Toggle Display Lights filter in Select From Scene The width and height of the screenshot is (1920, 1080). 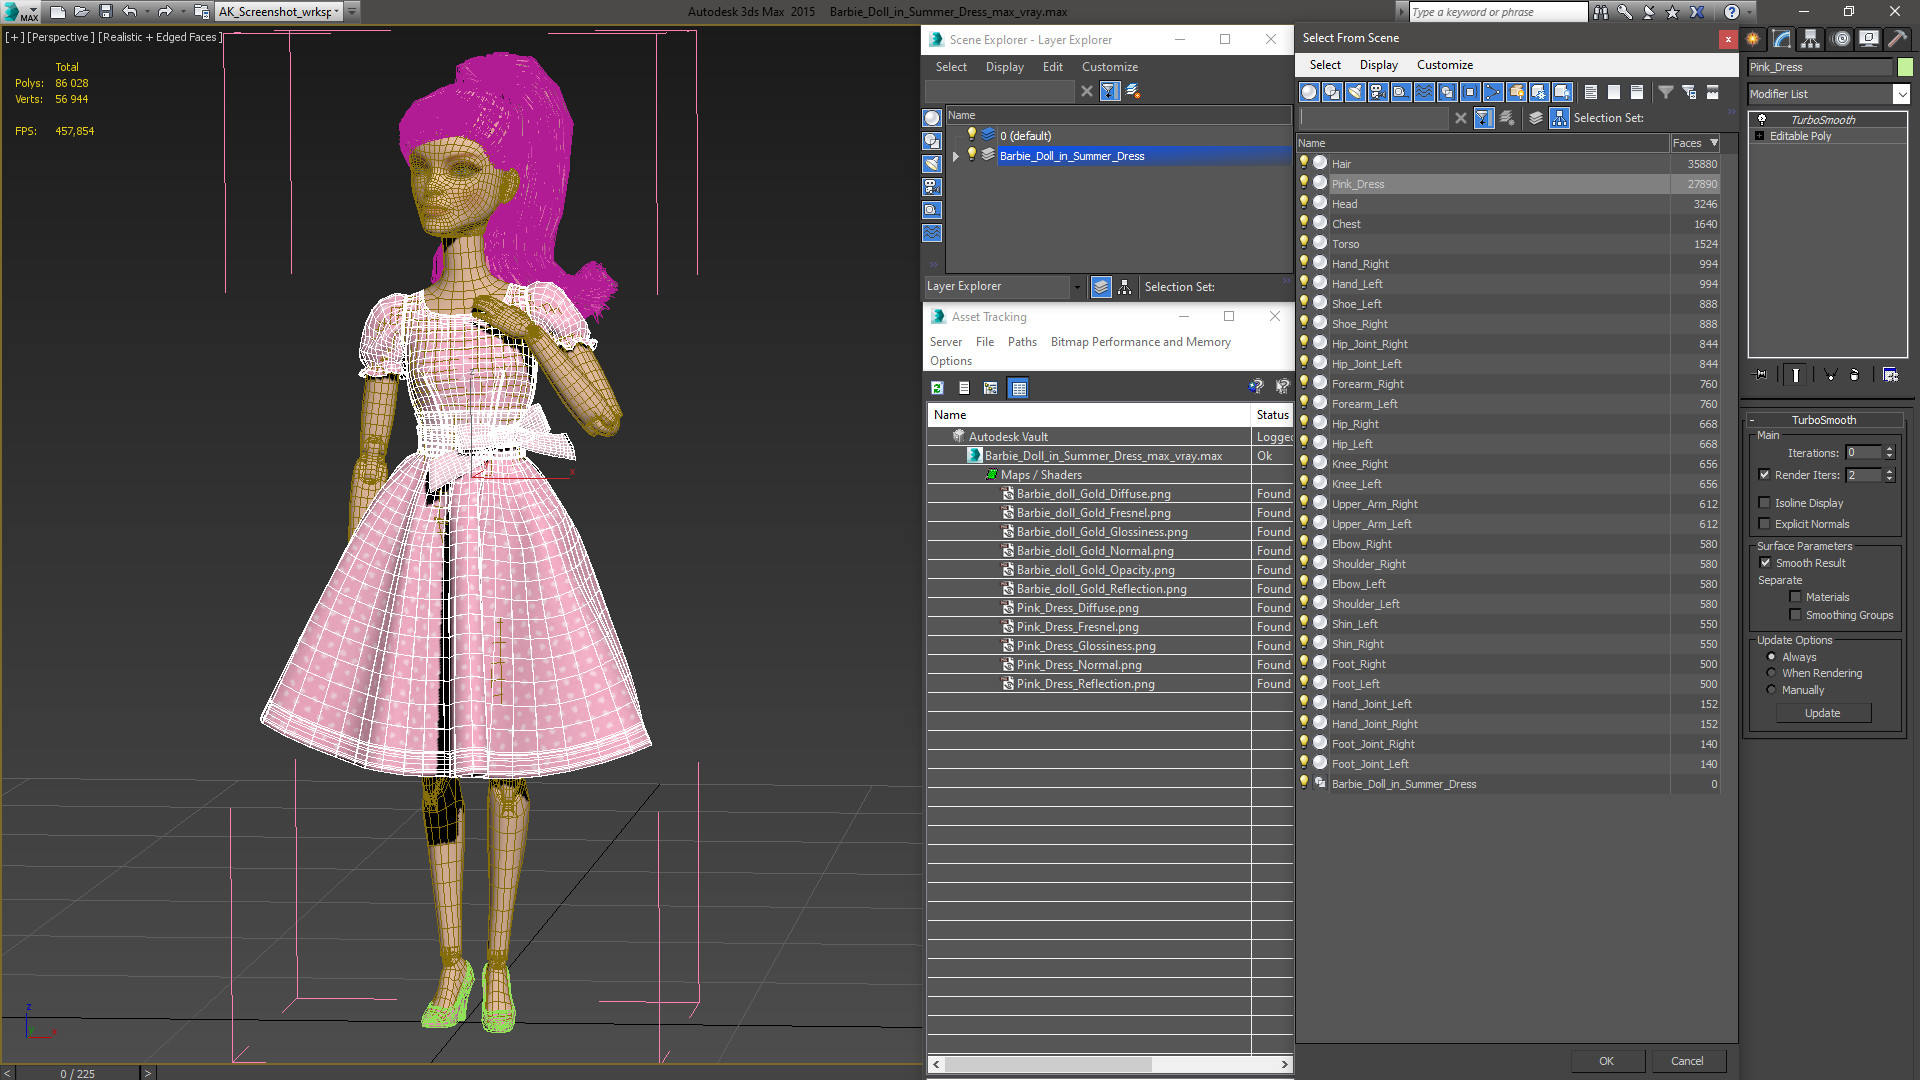click(1355, 92)
